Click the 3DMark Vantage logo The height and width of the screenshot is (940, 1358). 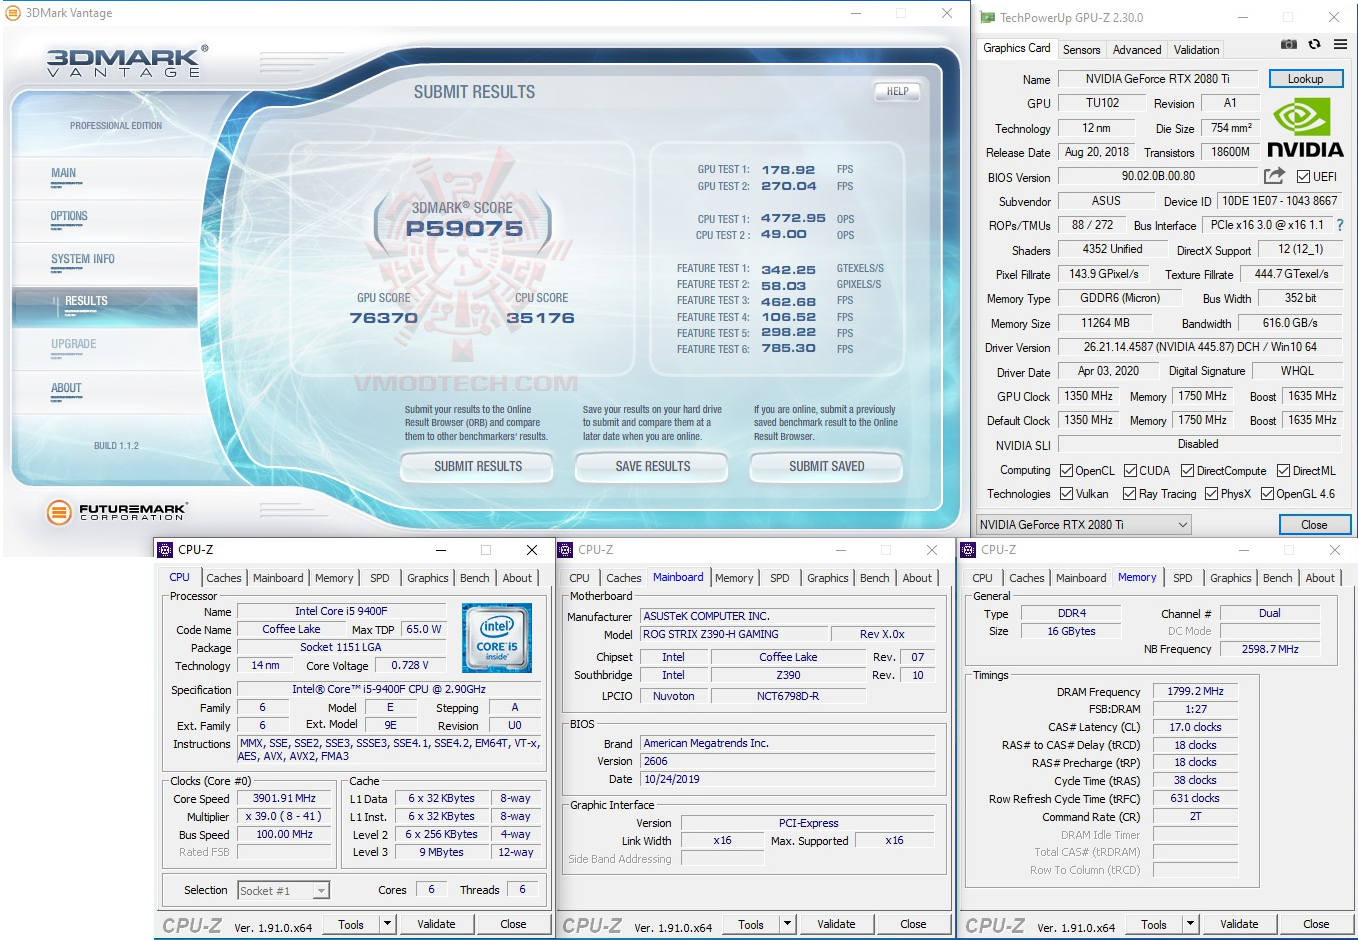click(x=126, y=61)
